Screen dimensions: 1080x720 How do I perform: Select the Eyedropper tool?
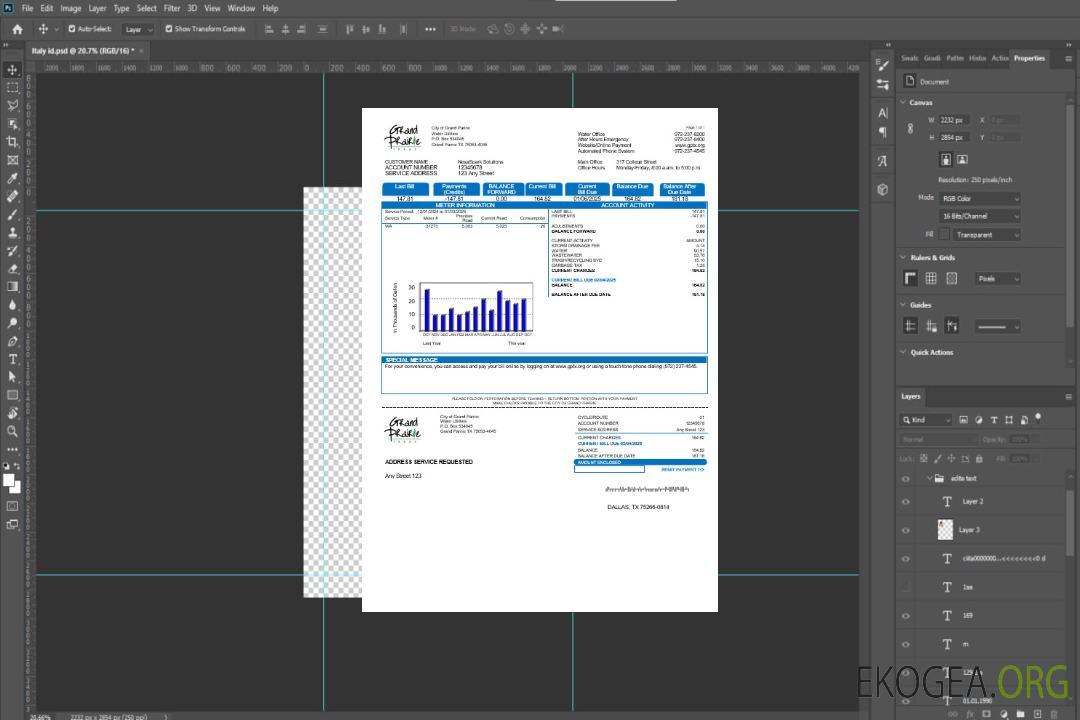pos(12,178)
